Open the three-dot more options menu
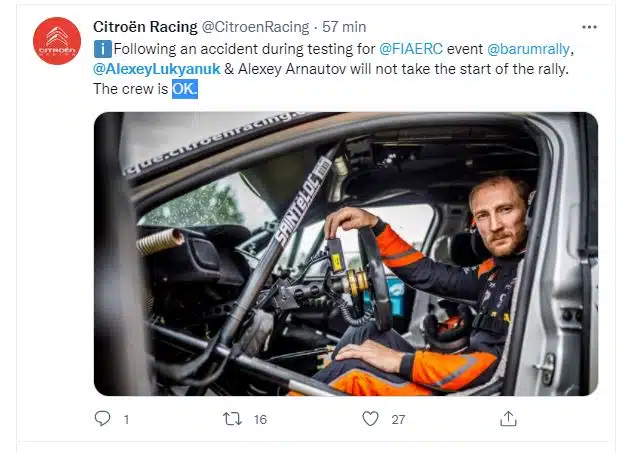The image size is (628, 453). 589,27
